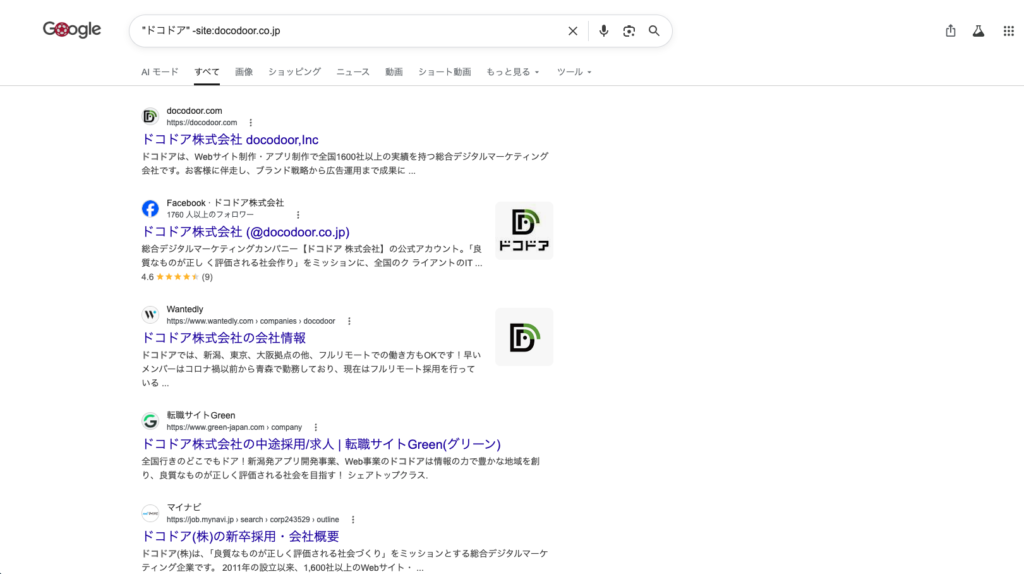Select the すべて tab
This screenshot has height=574, width=1024.
pos(206,72)
